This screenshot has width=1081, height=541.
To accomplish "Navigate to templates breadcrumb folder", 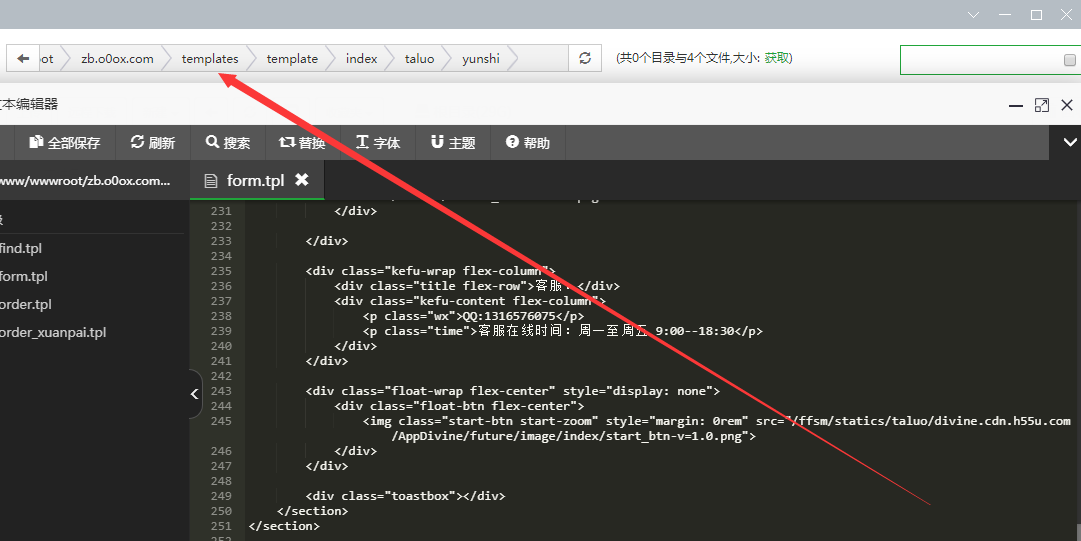I will tap(210, 59).
